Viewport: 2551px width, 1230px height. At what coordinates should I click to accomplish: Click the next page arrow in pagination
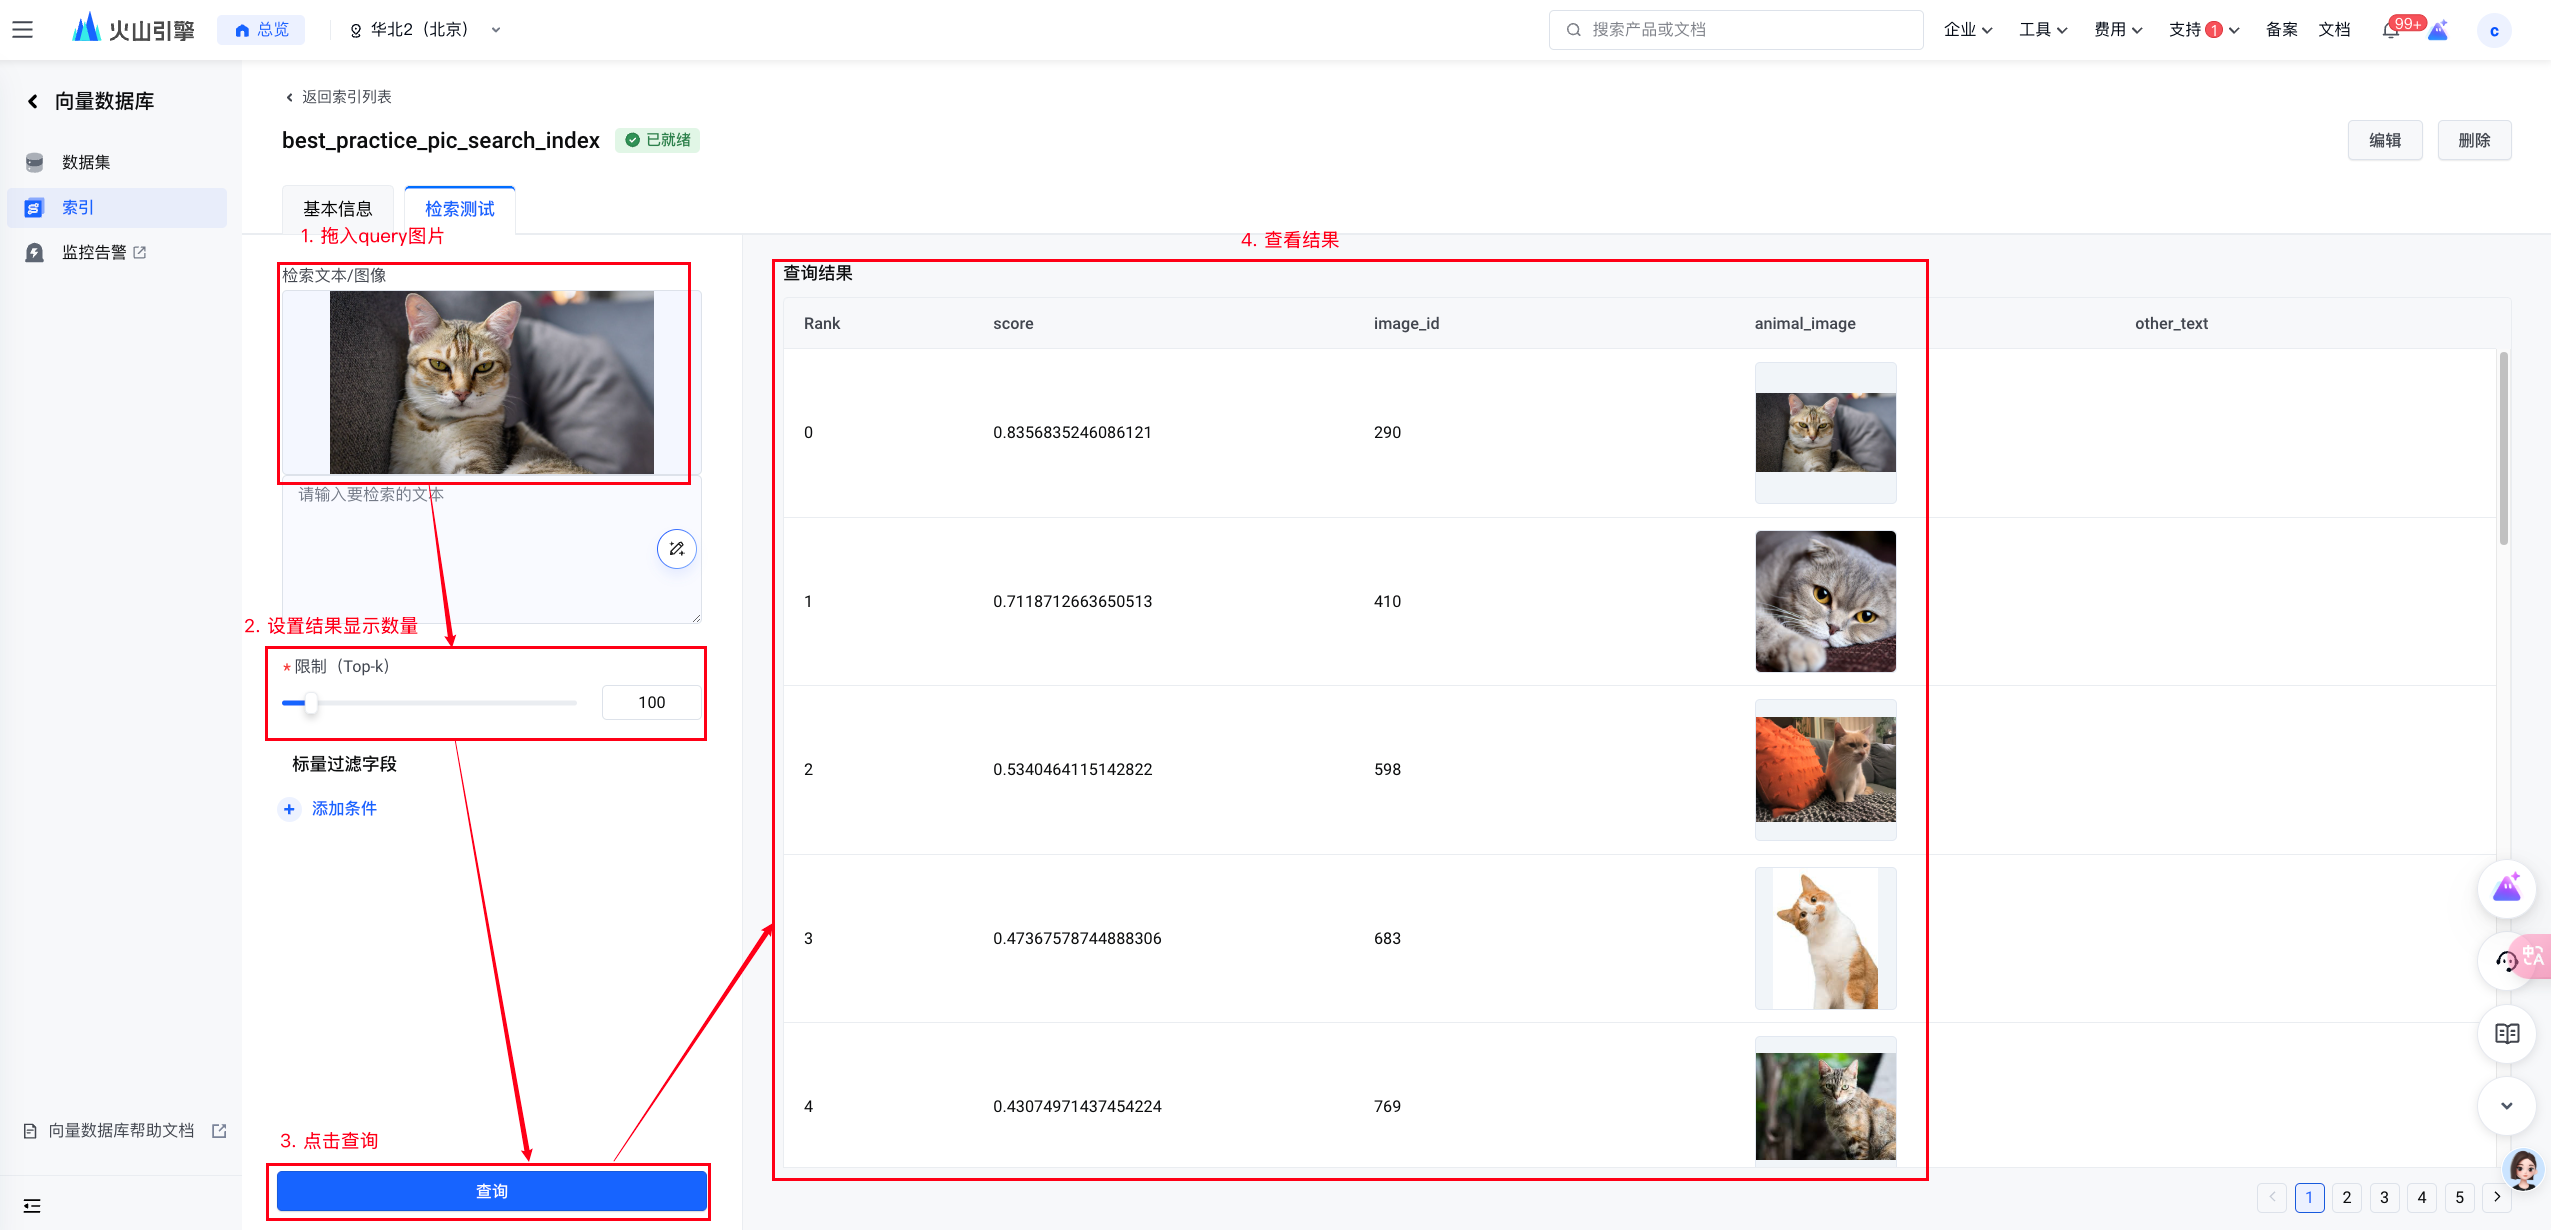2497,1198
